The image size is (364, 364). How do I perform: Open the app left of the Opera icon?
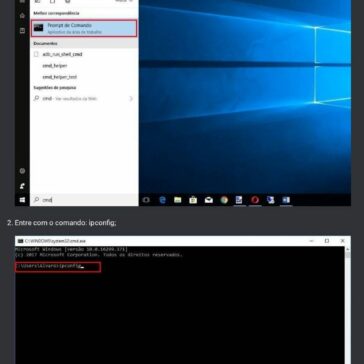coord(239,200)
